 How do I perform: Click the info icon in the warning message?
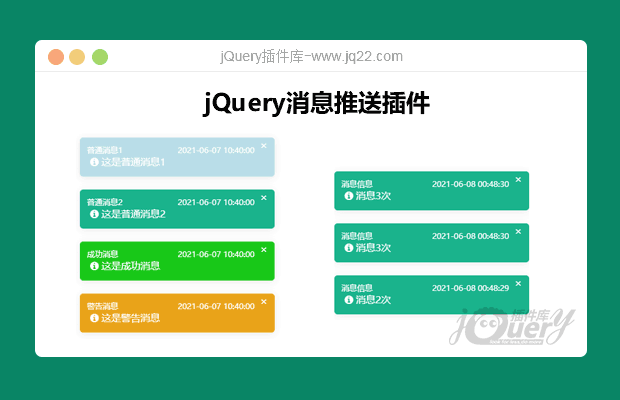point(94,318)
